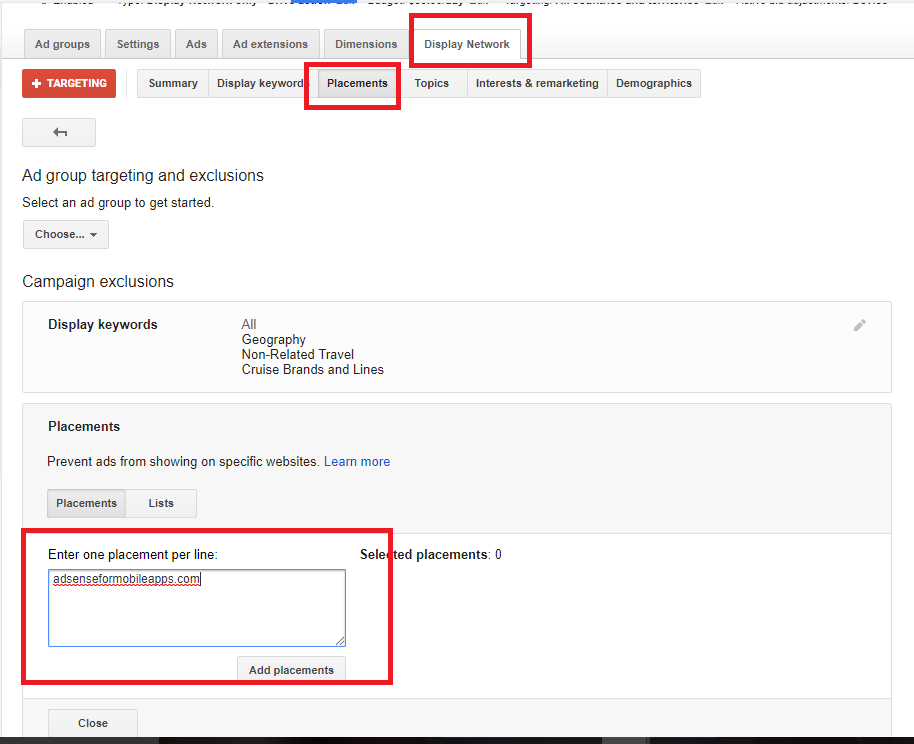Click the textarea resize handle corner
Image resolution: width=914 pixels, height=744 pixels.
tap(340, 641)
